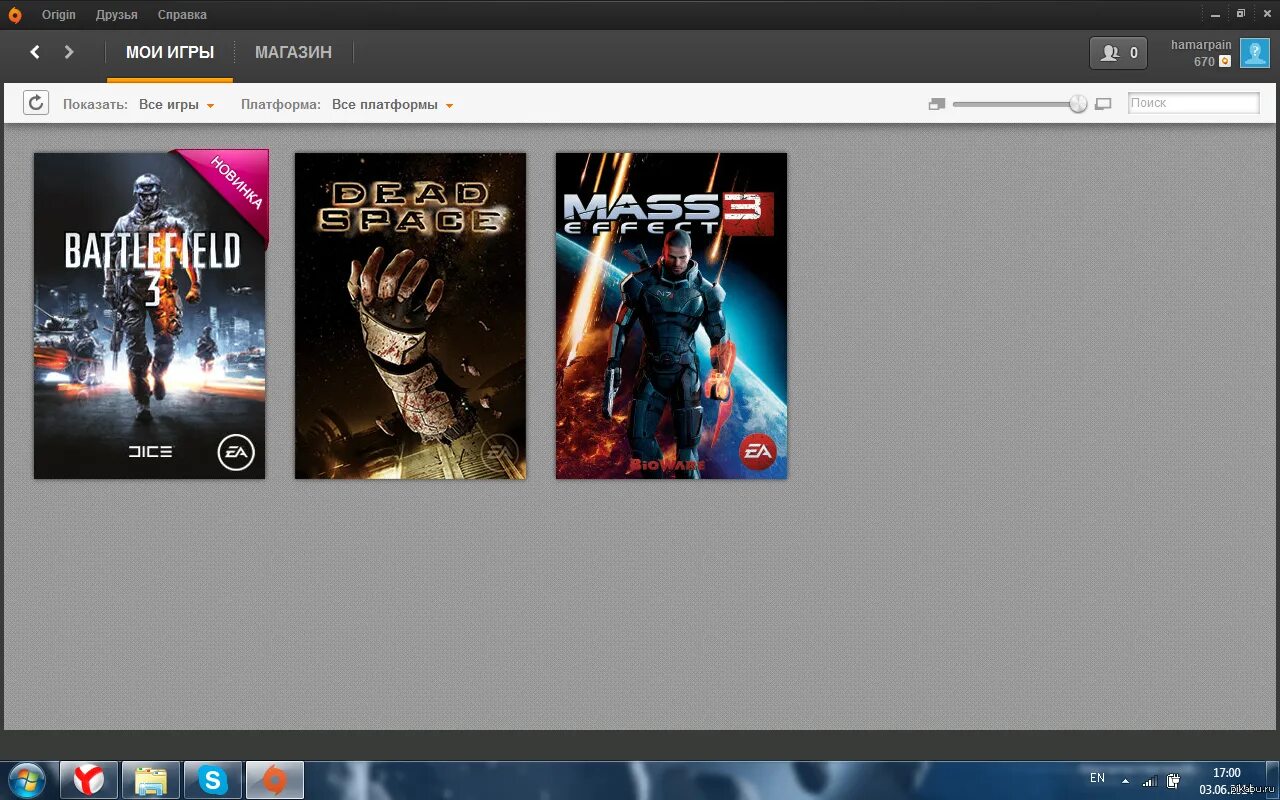Select the Battlefield 3 game cover
The height and width of the screenshot is (800, 1280).
(x=150, y=315)
